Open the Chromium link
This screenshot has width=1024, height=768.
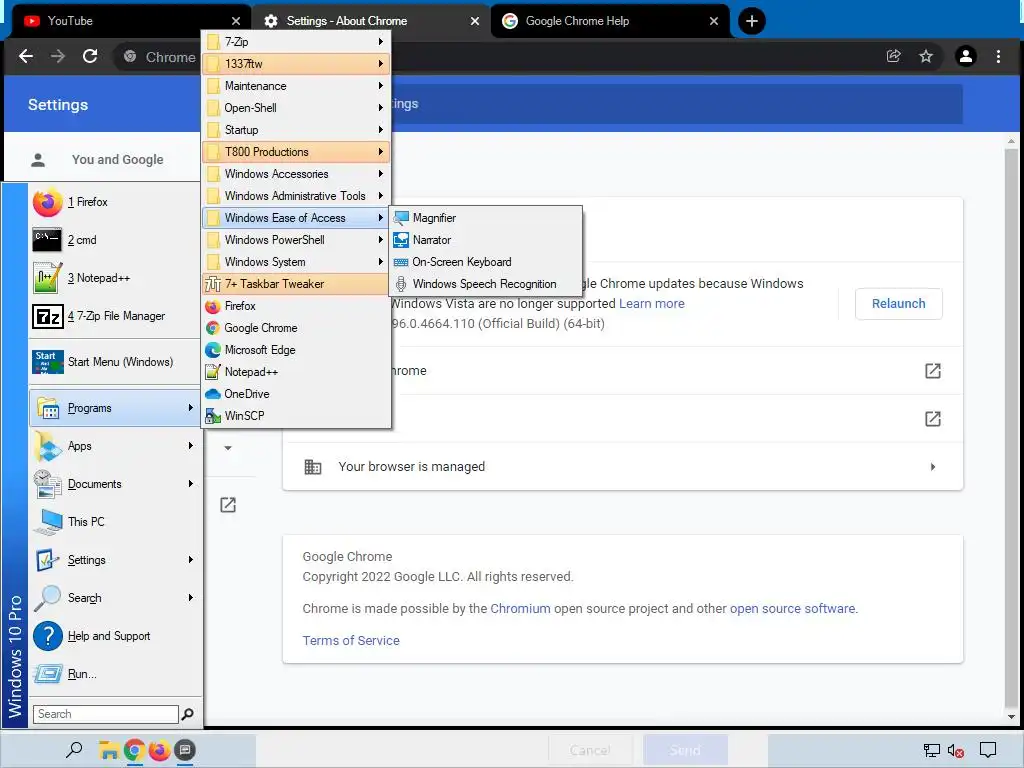tap(520, 609)
